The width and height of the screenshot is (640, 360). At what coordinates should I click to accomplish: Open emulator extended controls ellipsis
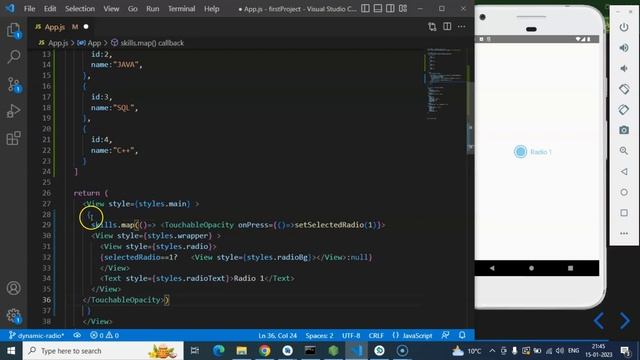(624, 233)
